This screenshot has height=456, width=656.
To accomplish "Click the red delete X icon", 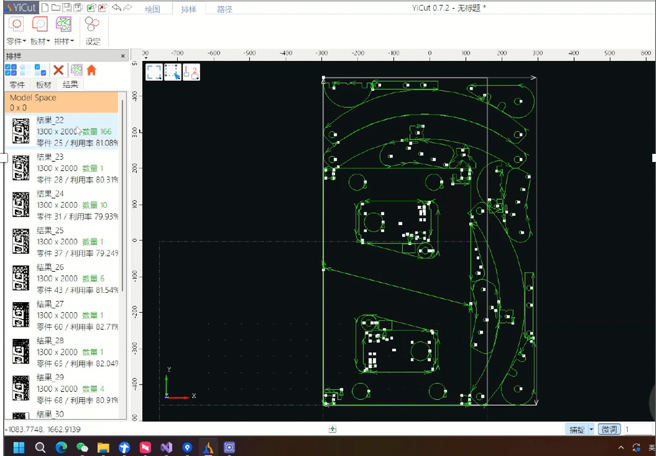I will [58, 70].
